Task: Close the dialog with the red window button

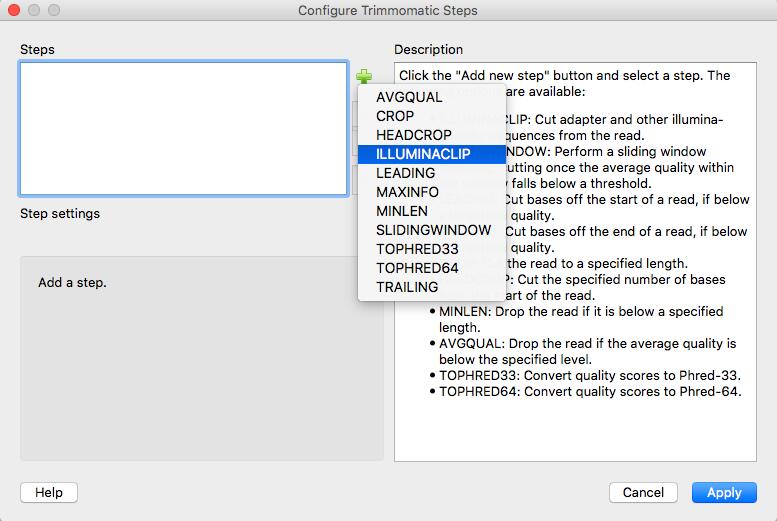Action: (x=14, y=10)
